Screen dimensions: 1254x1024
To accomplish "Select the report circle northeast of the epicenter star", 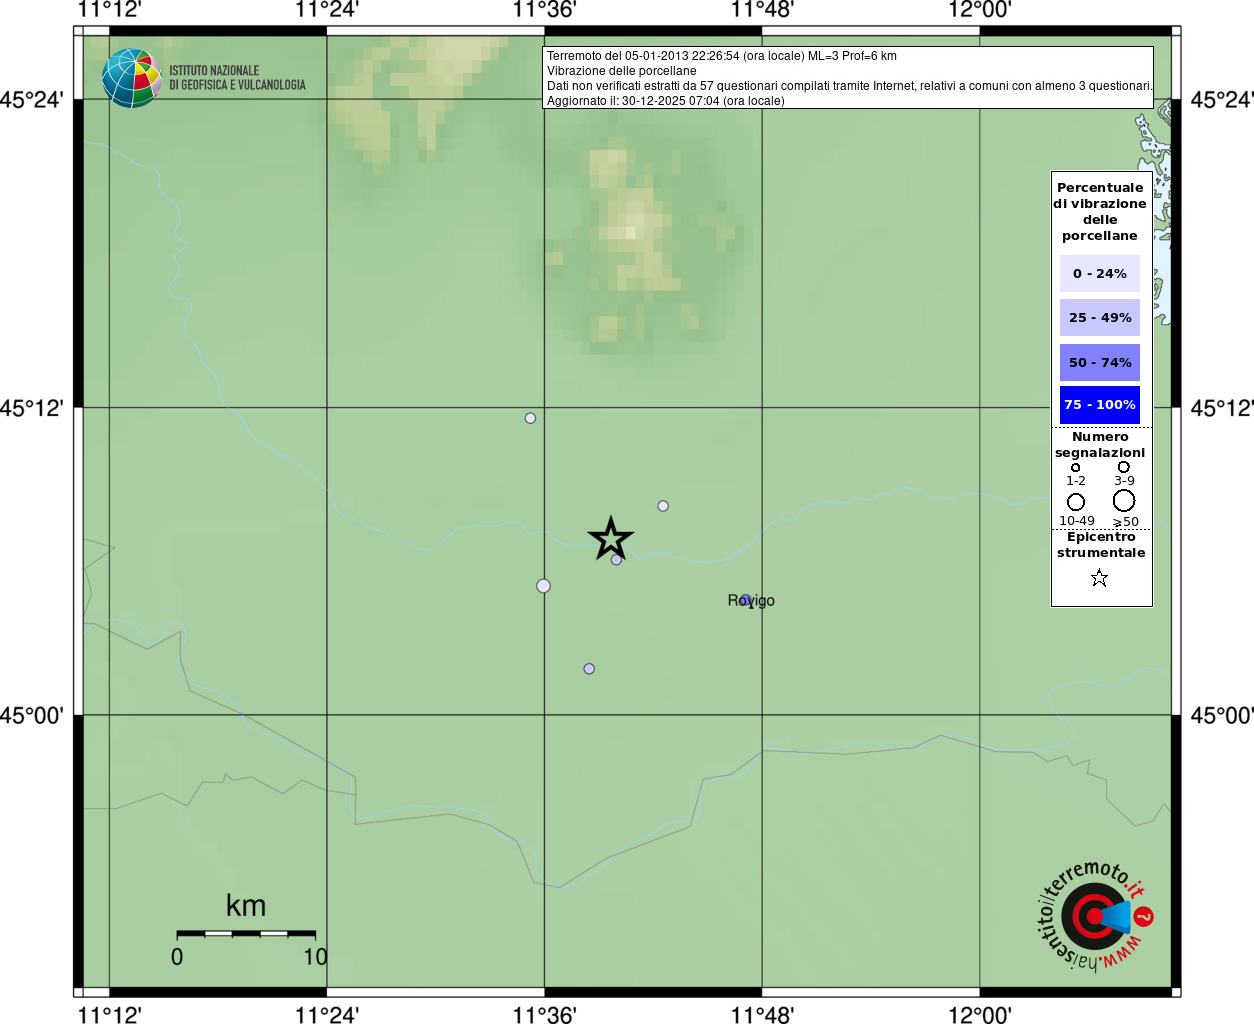I will coord(663,506).
